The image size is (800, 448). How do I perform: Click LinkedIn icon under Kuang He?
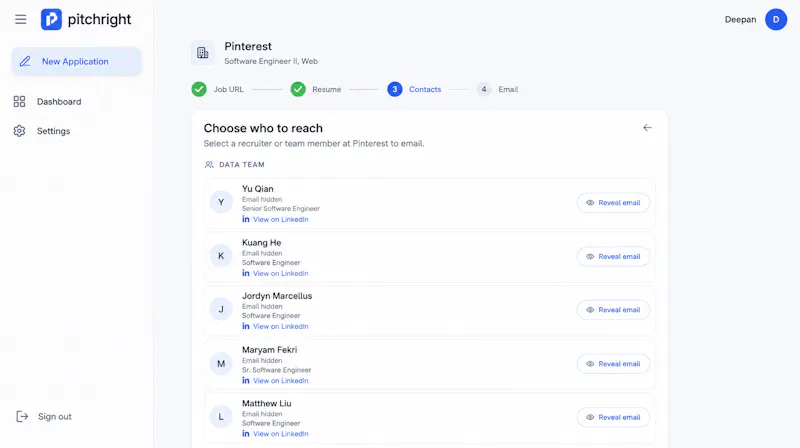pyautogui.click(x=246, y=273)
